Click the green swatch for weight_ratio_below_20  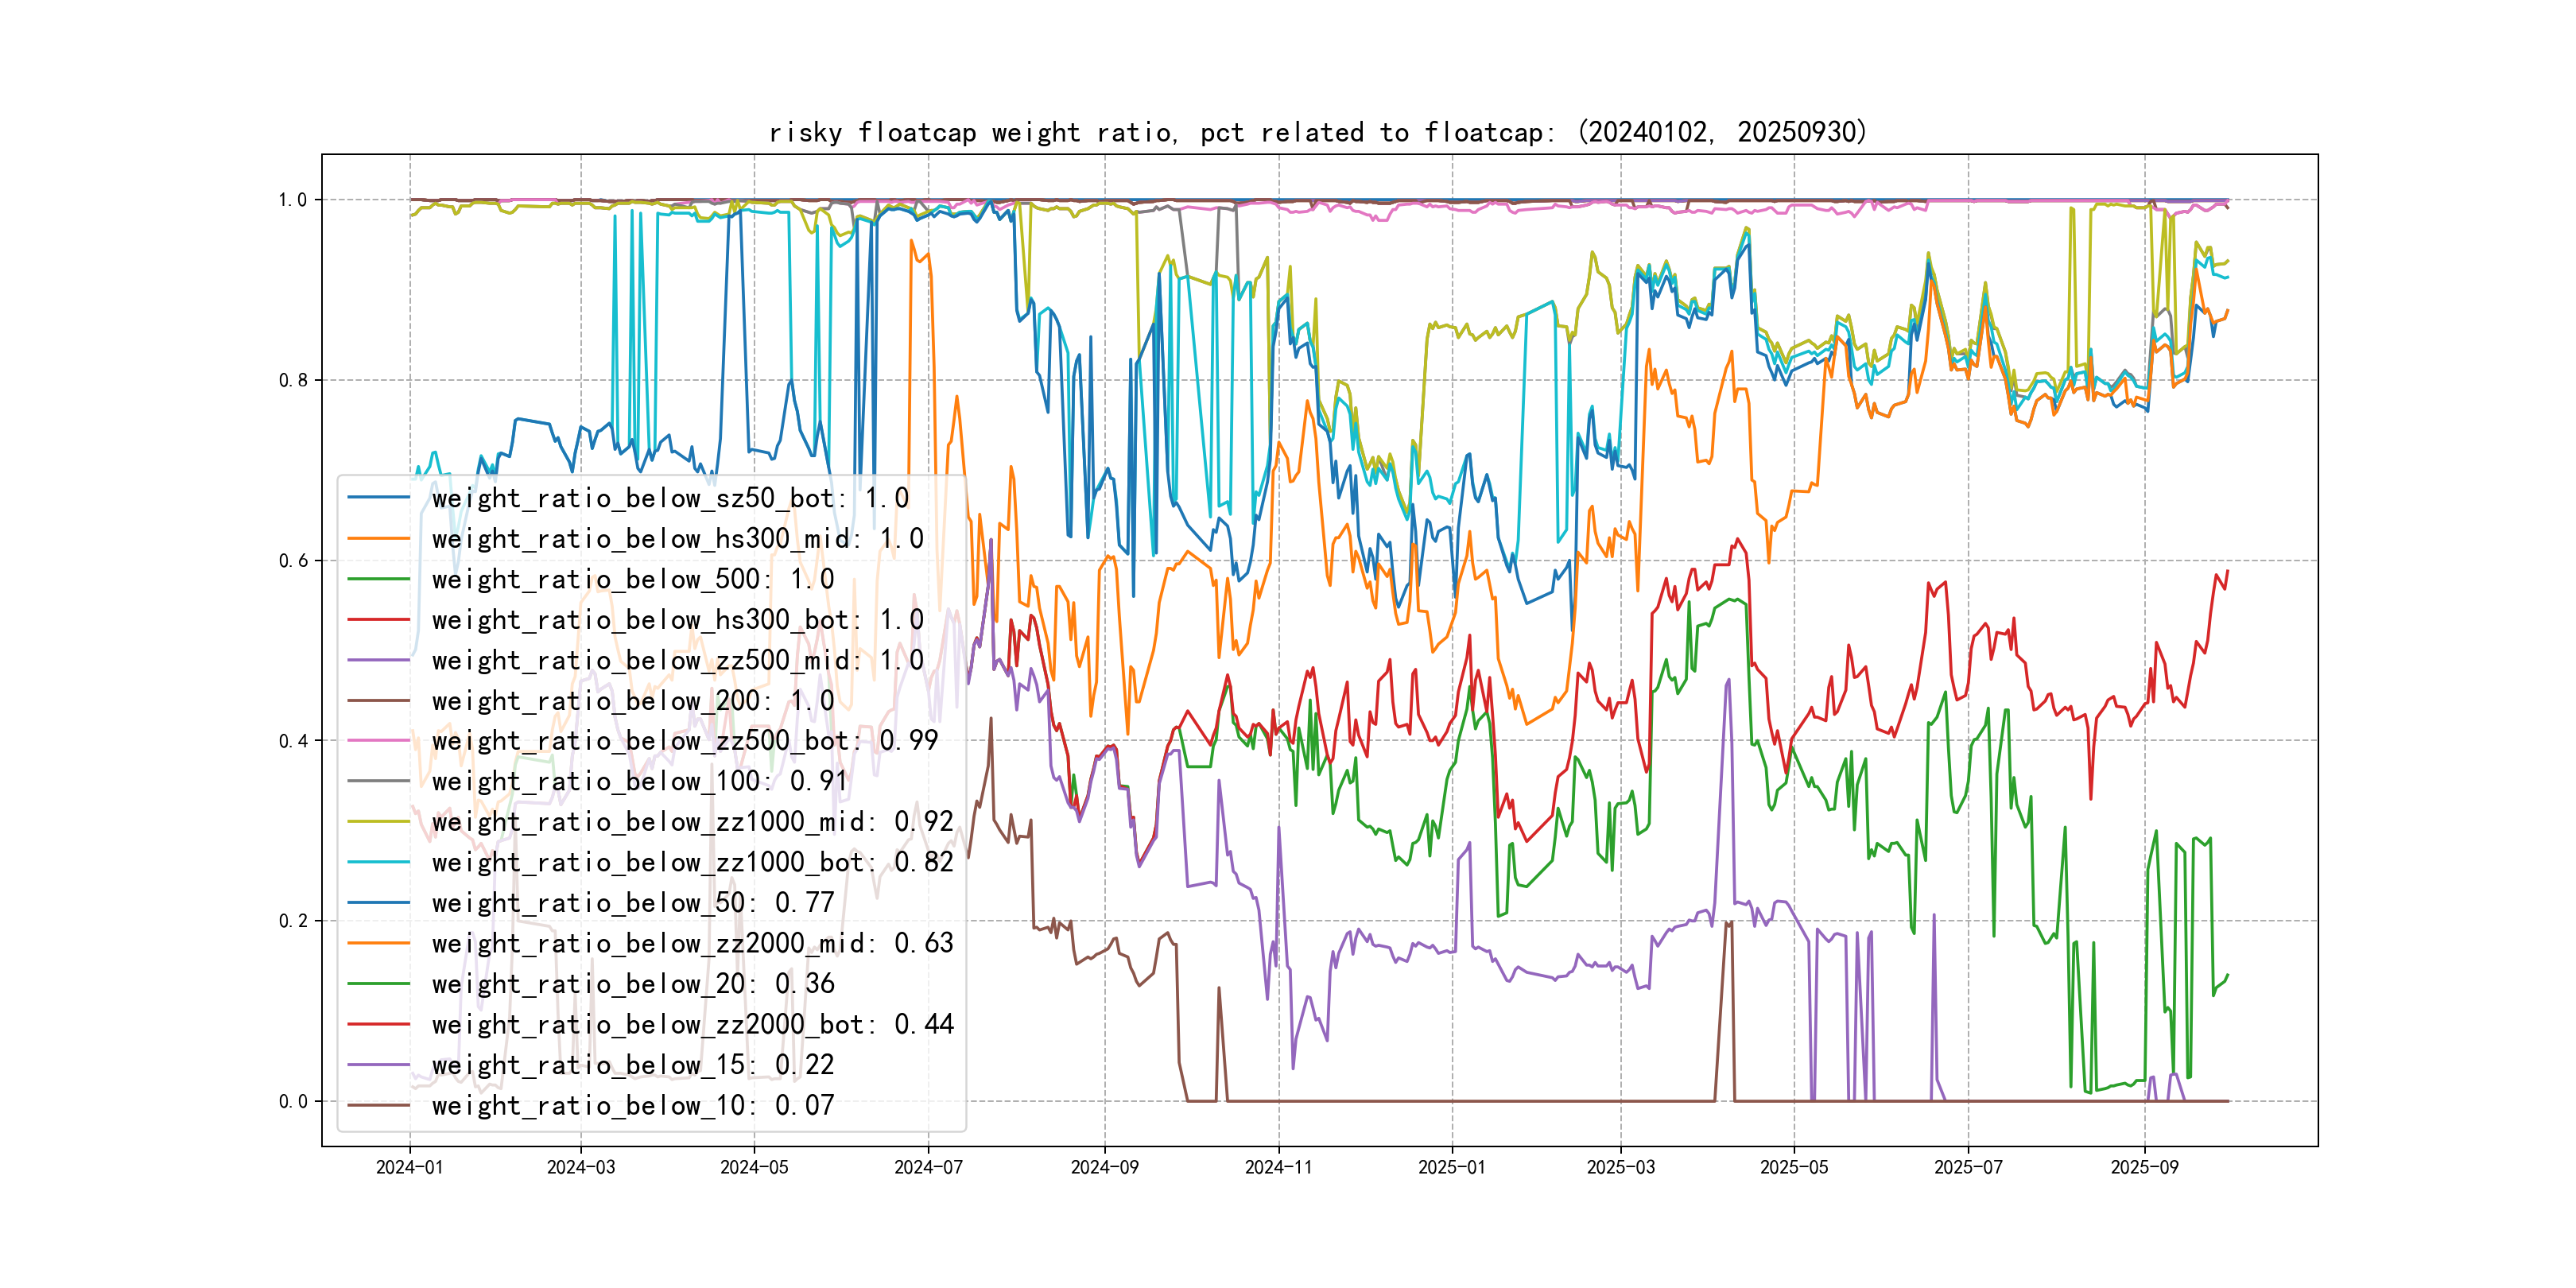click(379, 984)
